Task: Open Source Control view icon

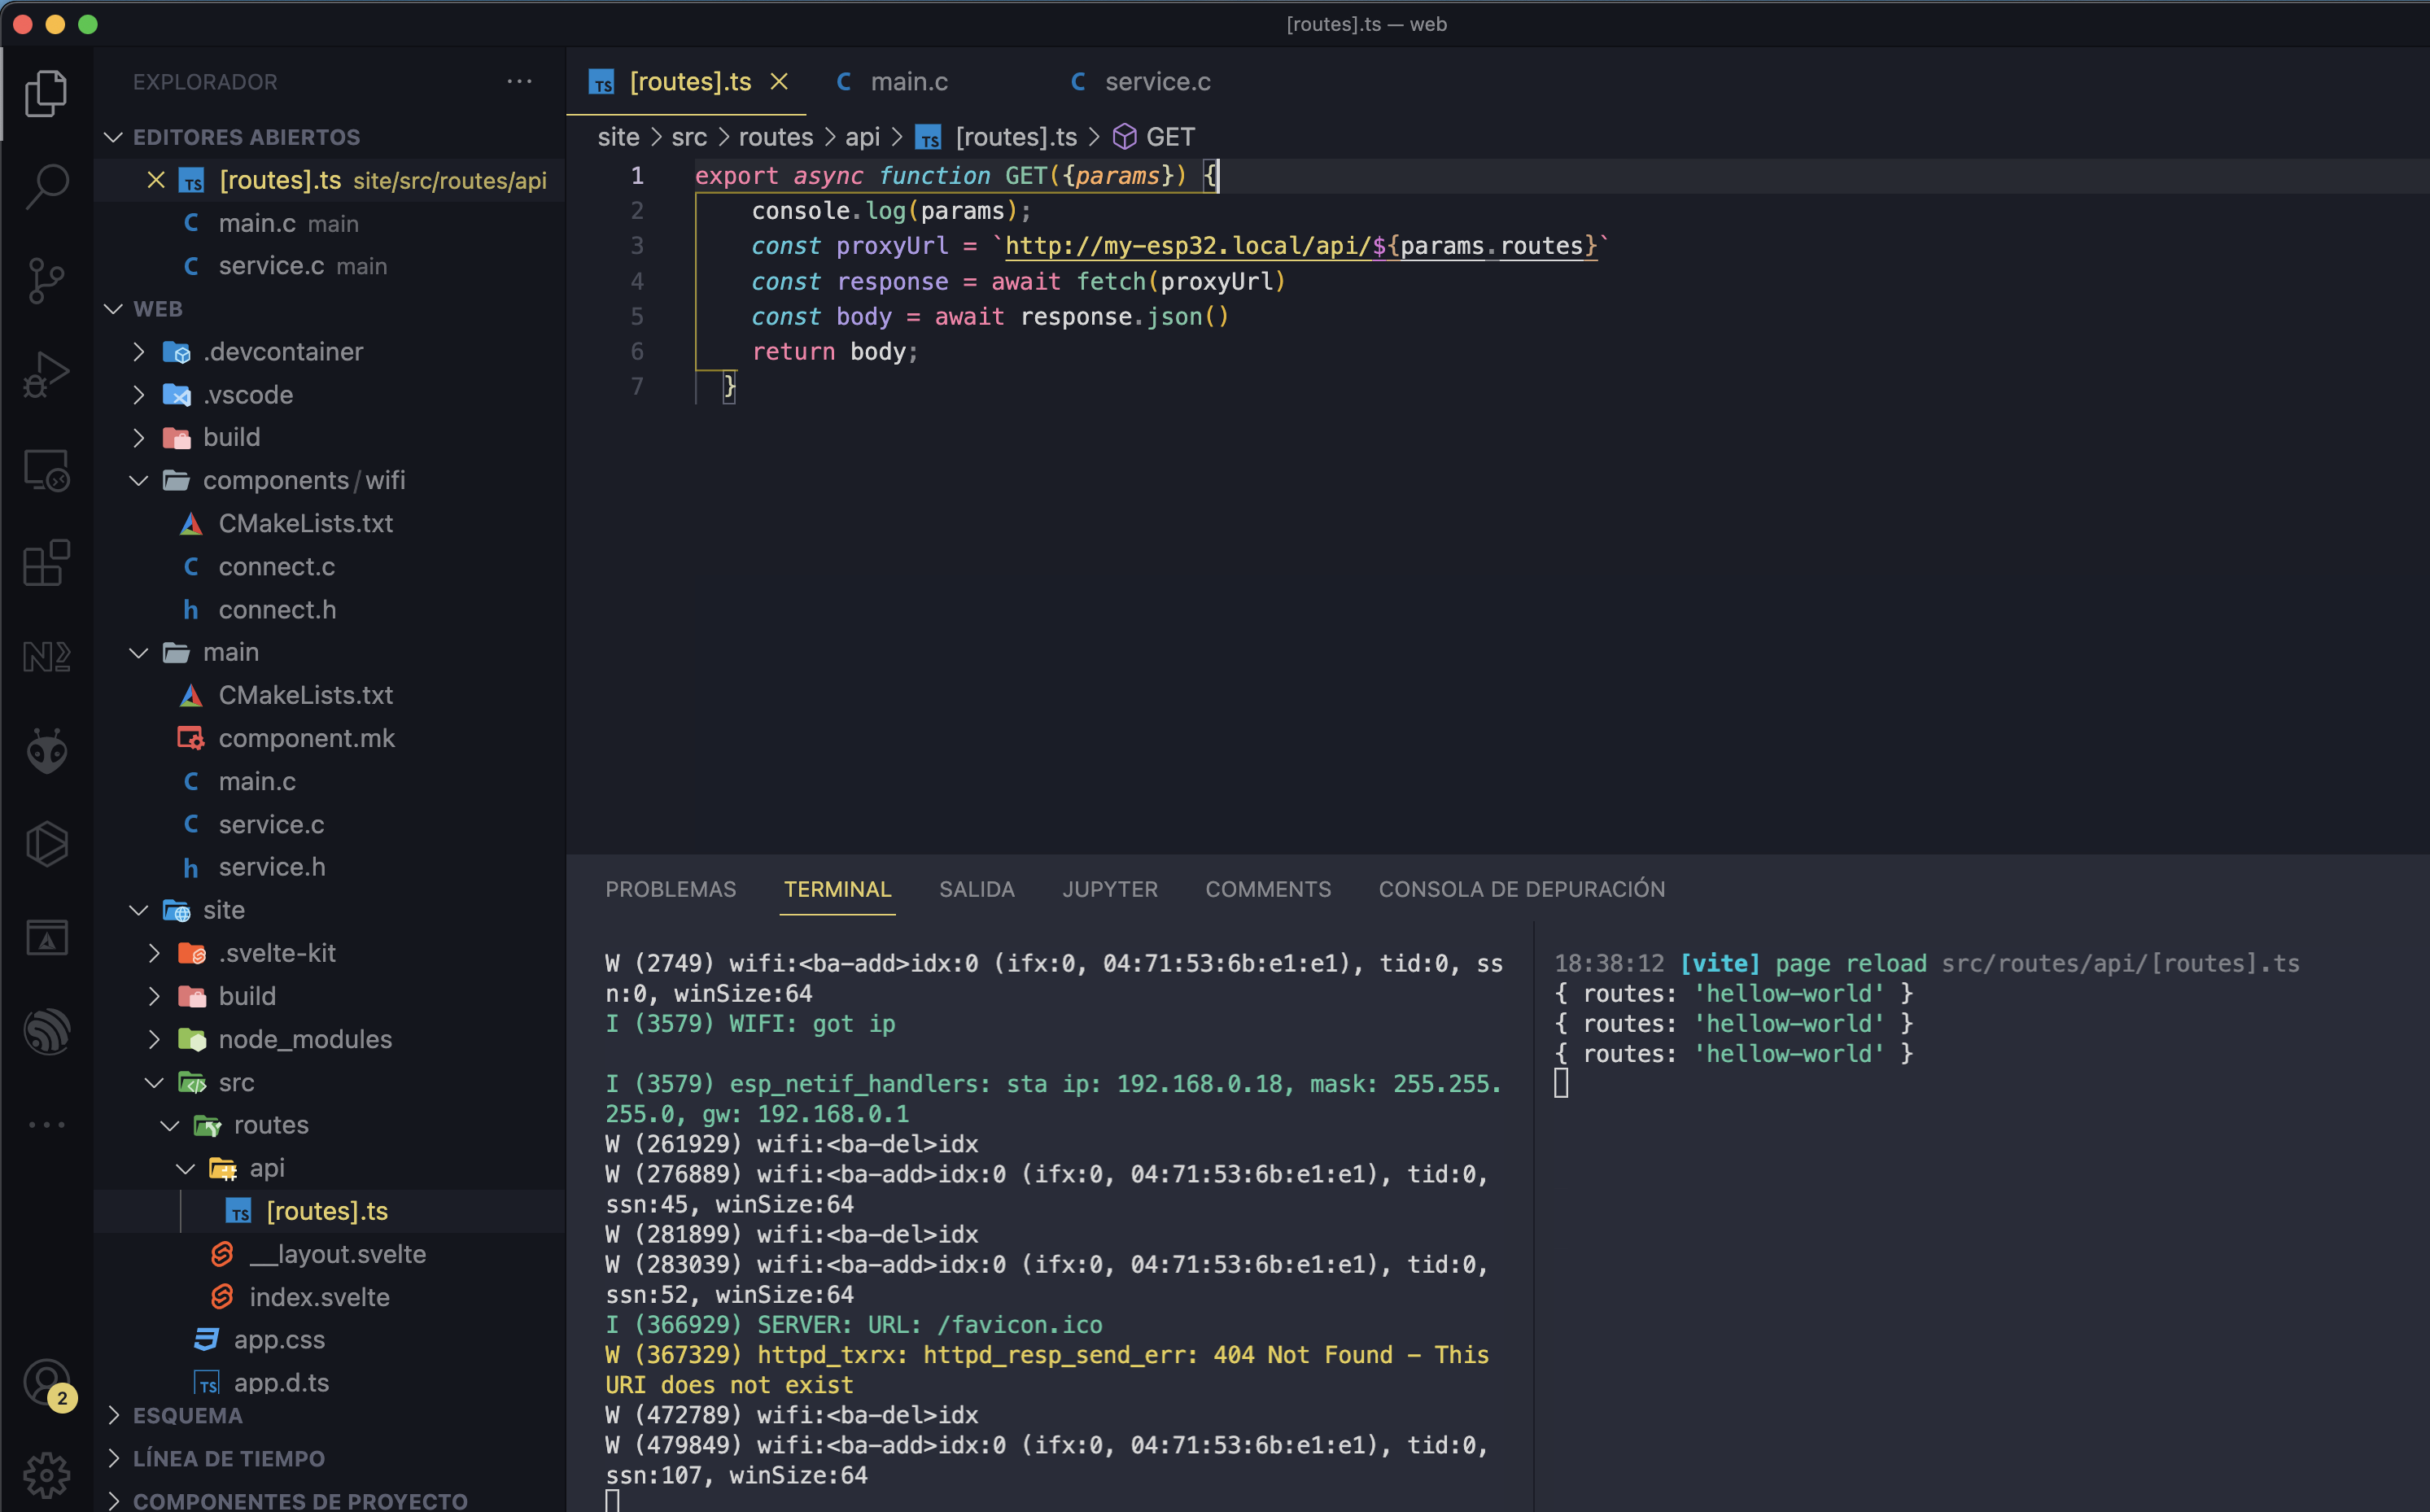Action: click(x=46, y=280)
